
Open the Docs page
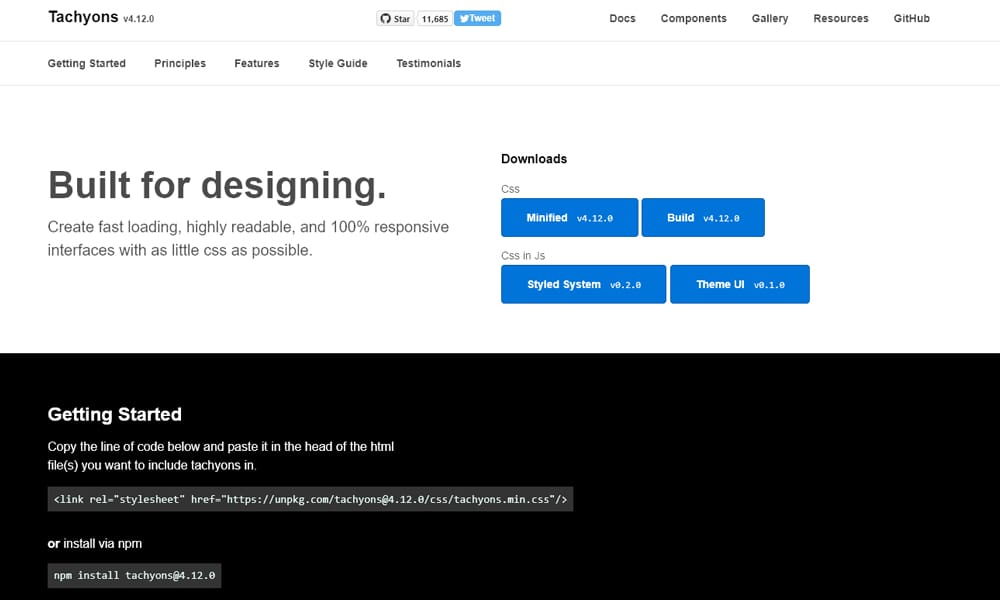click(622, 18)
